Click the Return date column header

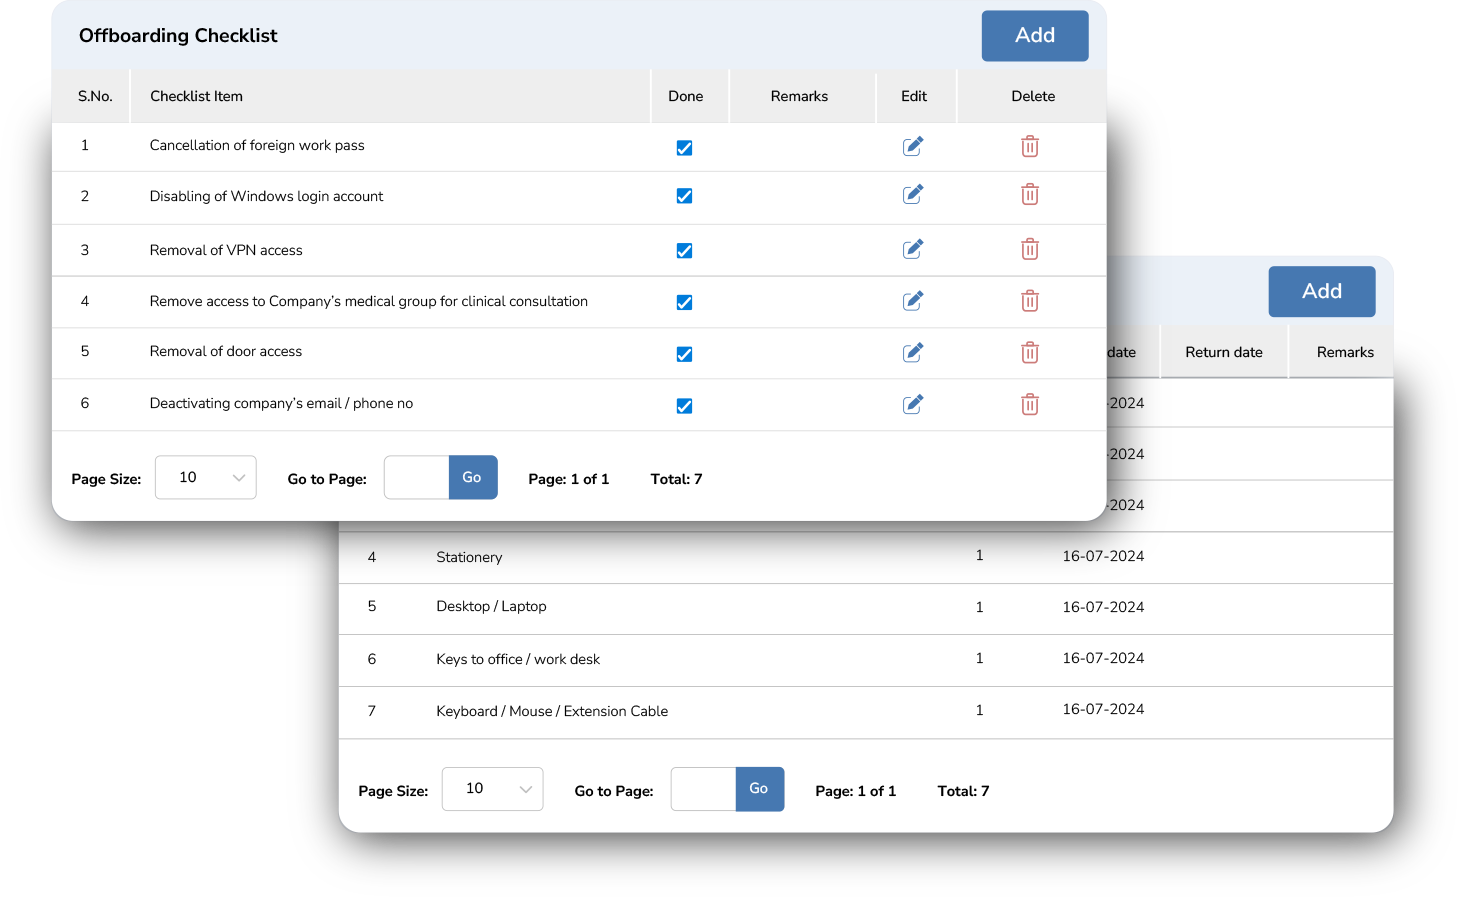coord(1223,352)
